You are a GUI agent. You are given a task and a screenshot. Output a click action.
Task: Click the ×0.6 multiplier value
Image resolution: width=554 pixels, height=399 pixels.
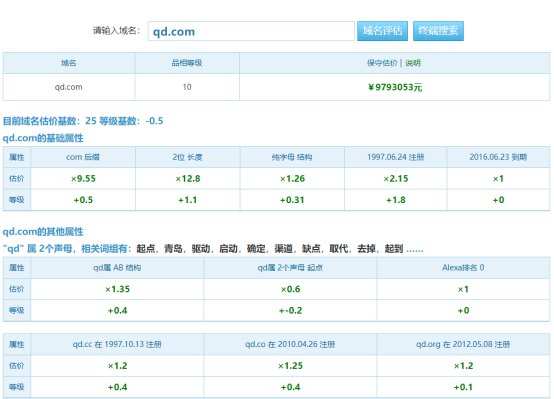click(x=290, y=289)
